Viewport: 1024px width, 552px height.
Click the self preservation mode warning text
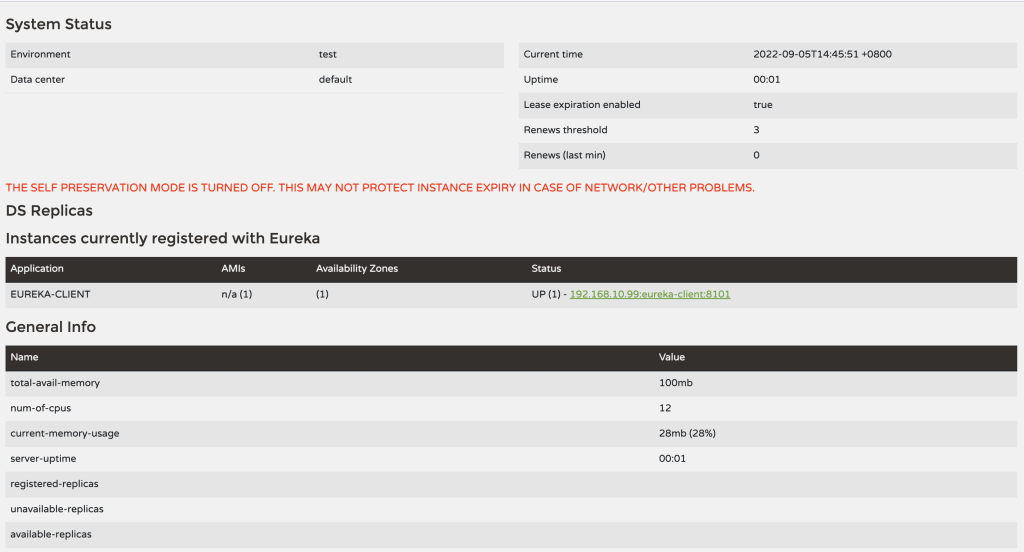(x=380, y=187)
